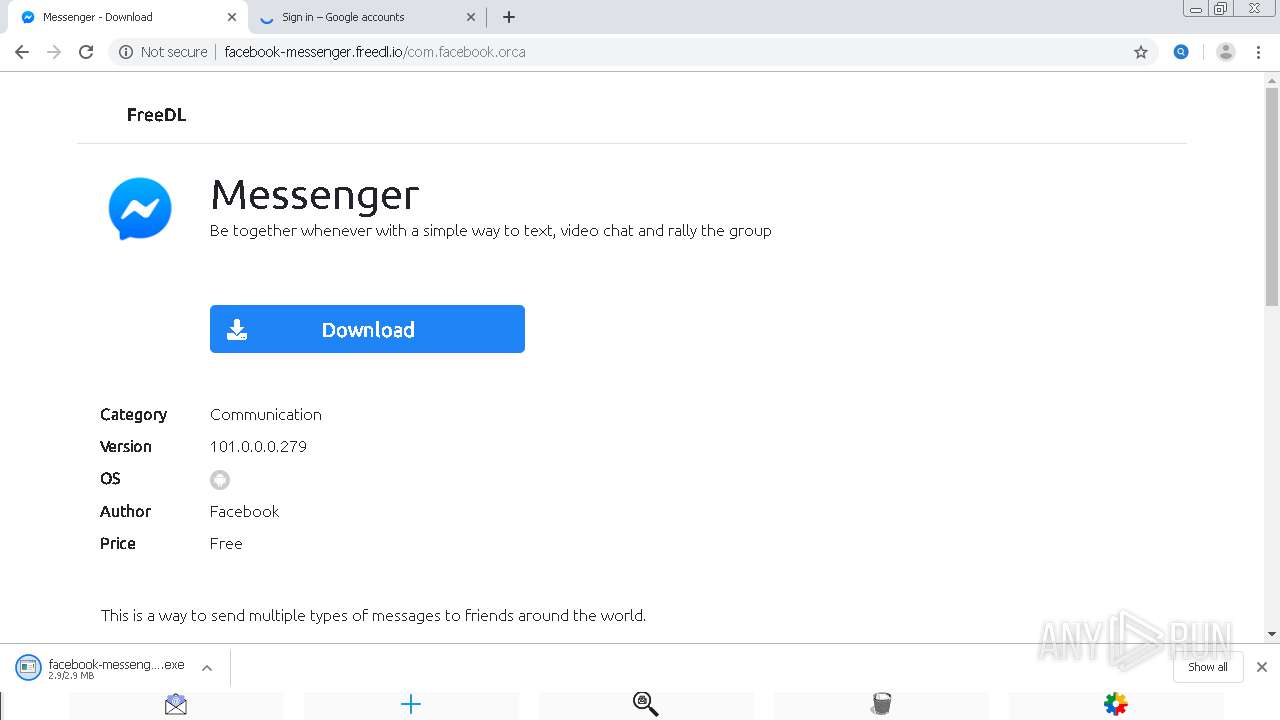The width and height of the screenshot is (1280, 720).
Task: Minimize the Chrome window
Action: tap(1195, 9)
